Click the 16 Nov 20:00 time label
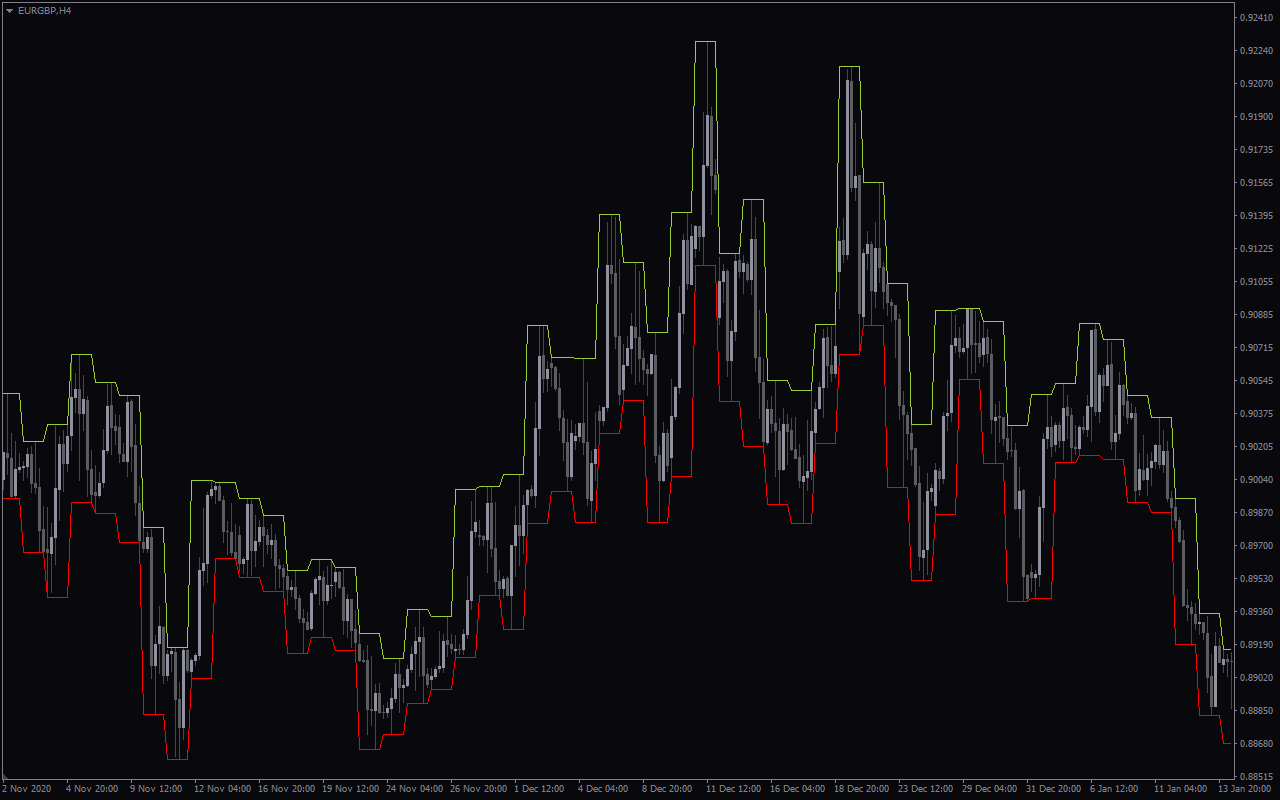 [287, 788]
